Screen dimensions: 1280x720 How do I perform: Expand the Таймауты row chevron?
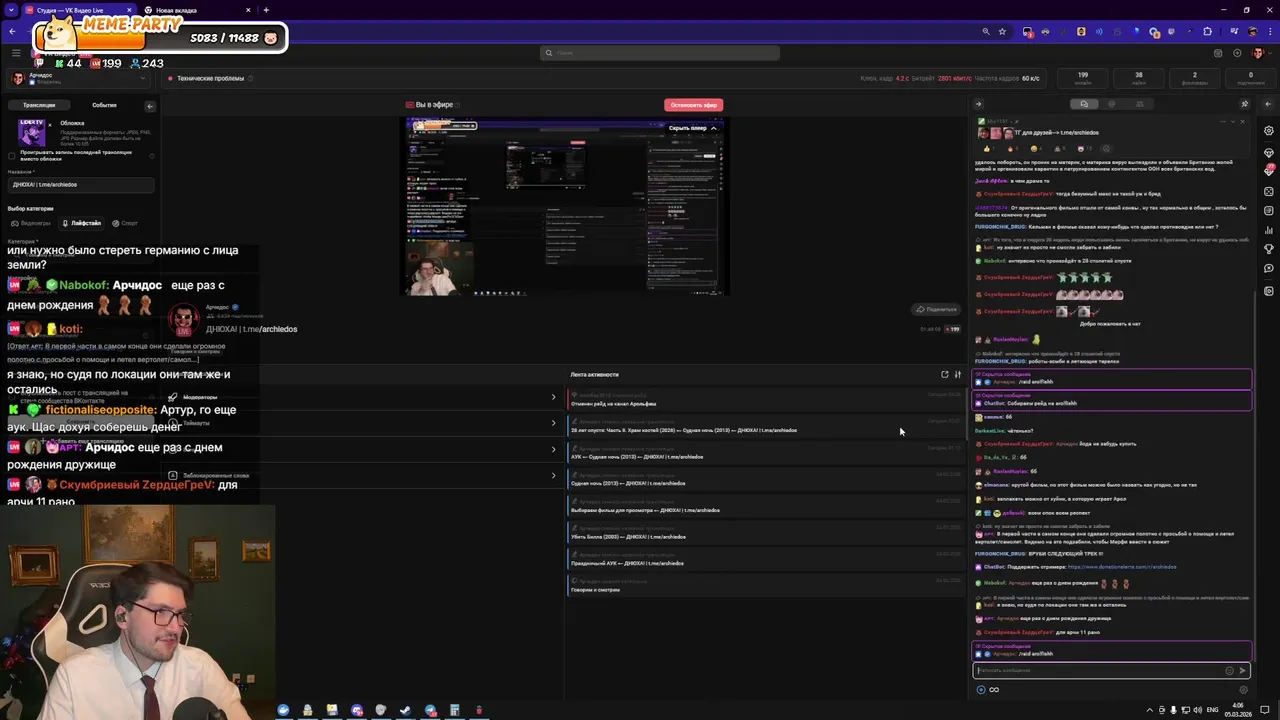(x=553, y=423)
